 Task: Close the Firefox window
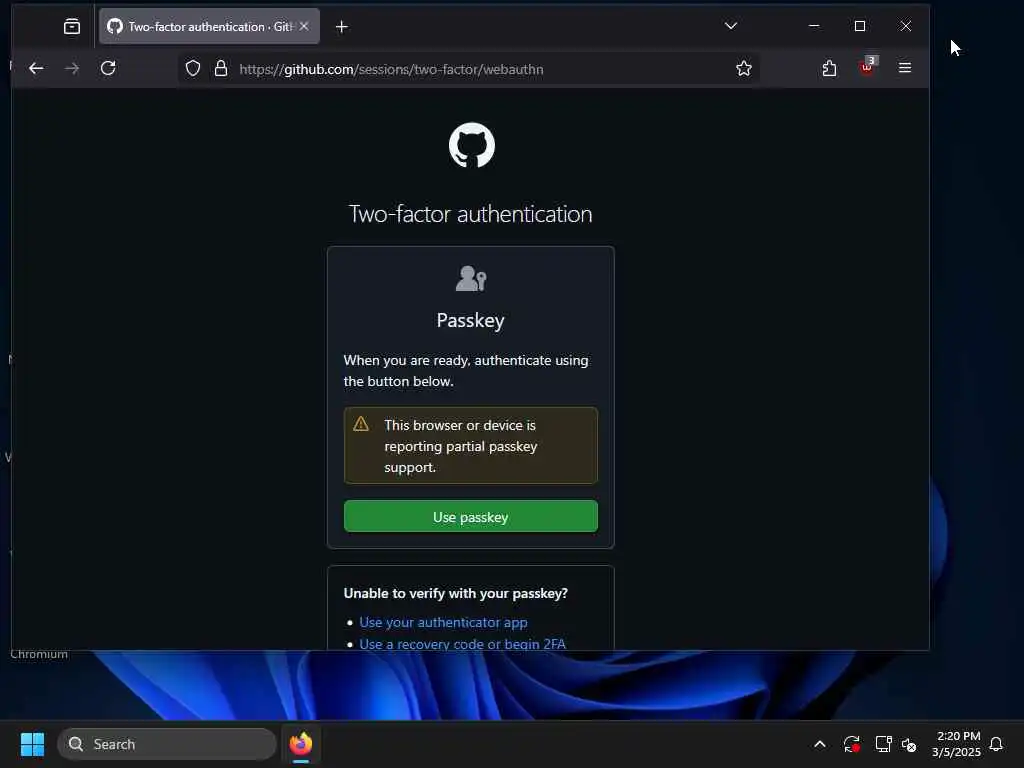(x=906, y=26)
